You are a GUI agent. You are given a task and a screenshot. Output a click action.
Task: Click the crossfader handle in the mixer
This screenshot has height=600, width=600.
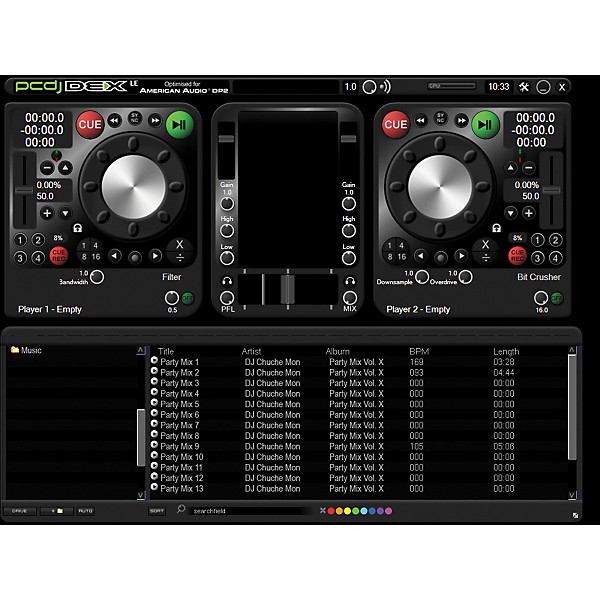click(x=287, y=289)
